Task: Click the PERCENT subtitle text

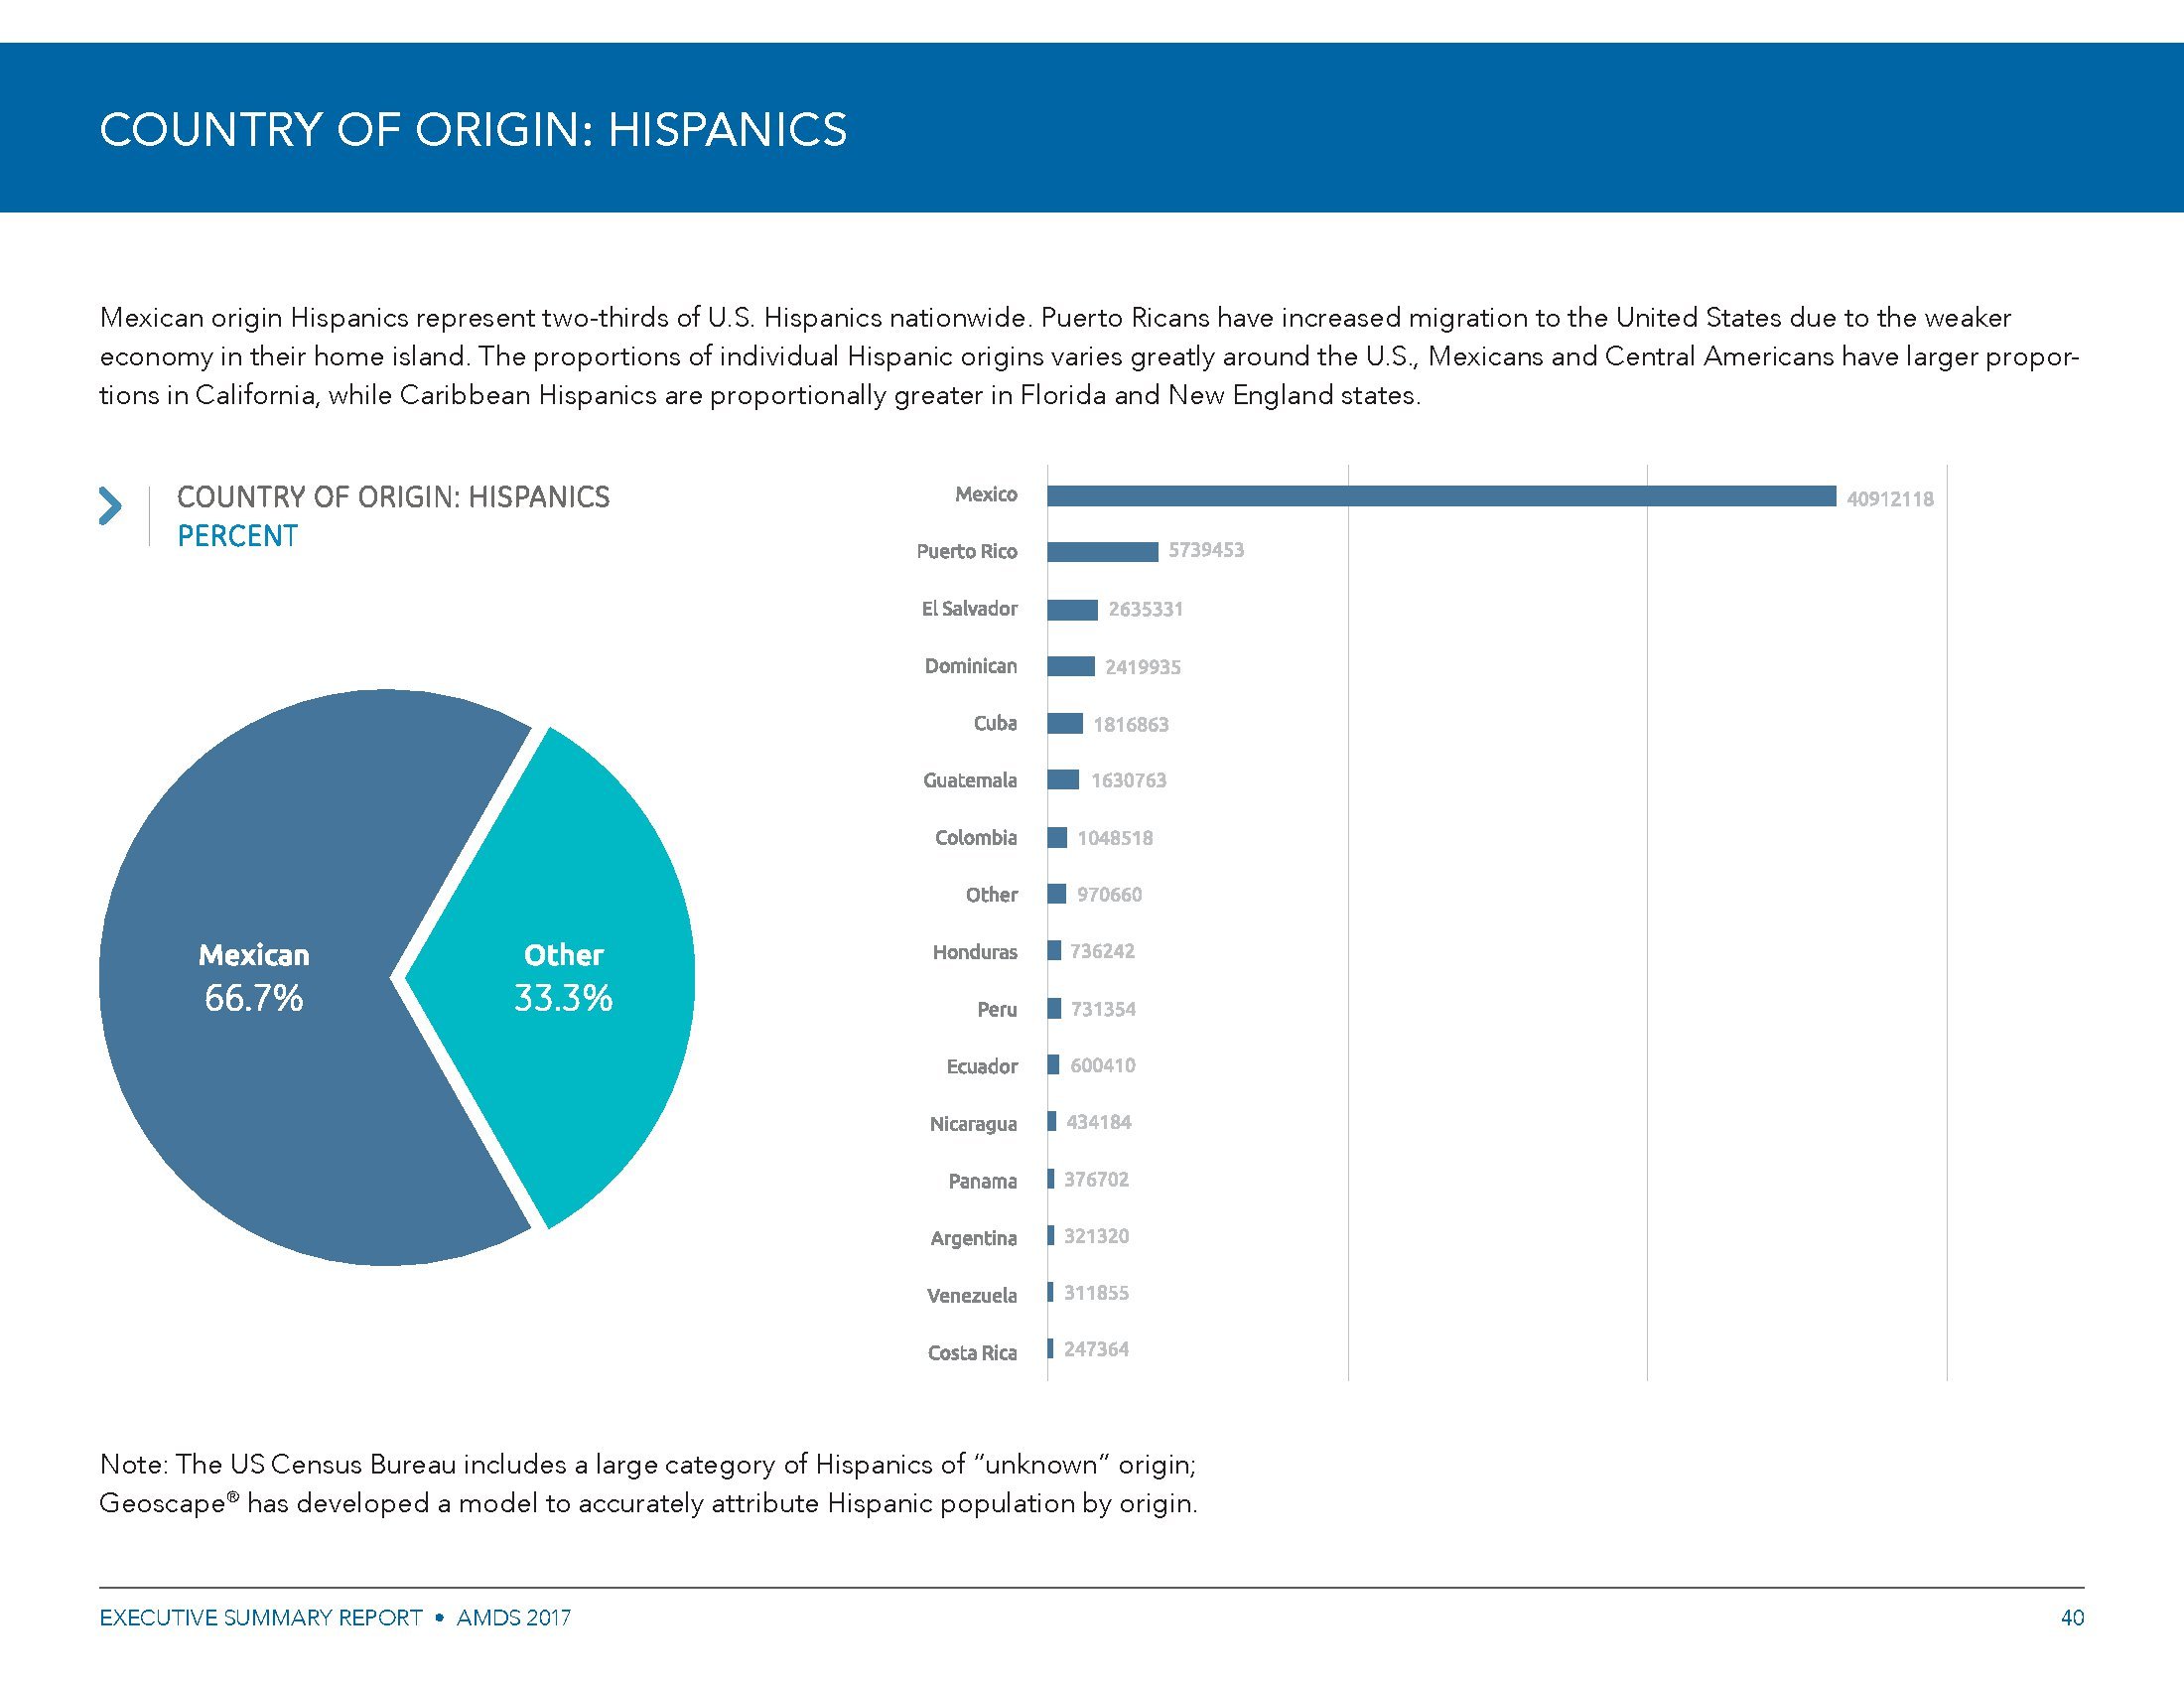Action: (x=237, y=536)
